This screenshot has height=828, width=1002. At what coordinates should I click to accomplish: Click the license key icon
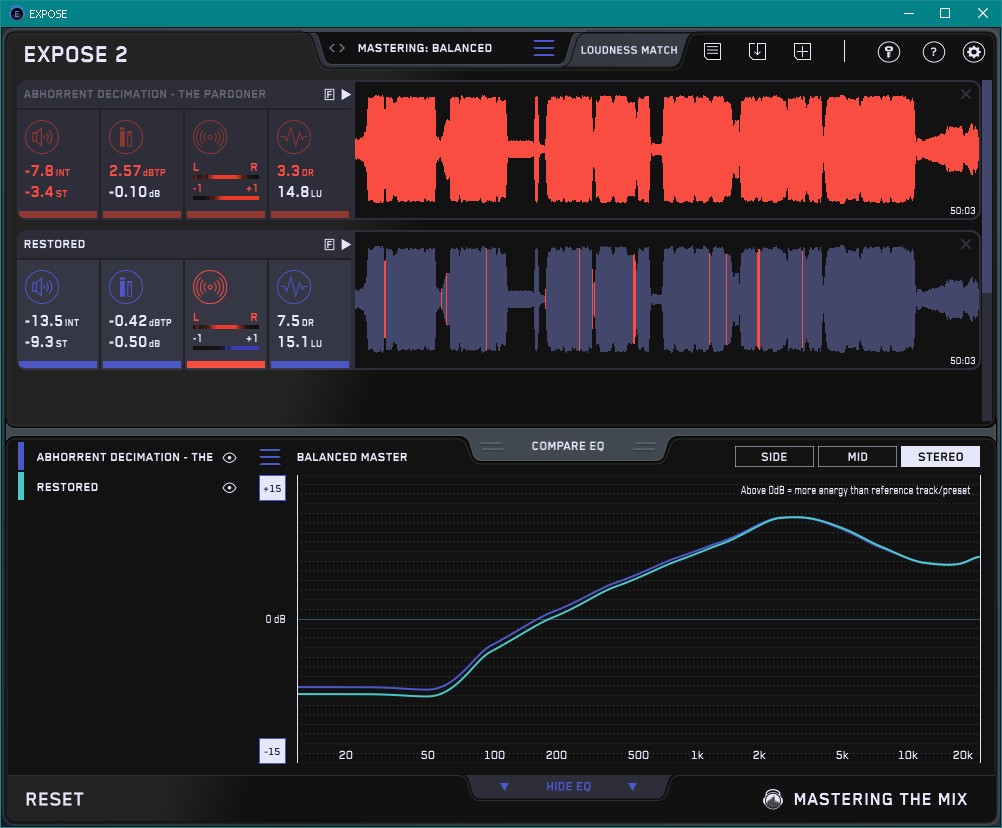(x=888, y=52)
